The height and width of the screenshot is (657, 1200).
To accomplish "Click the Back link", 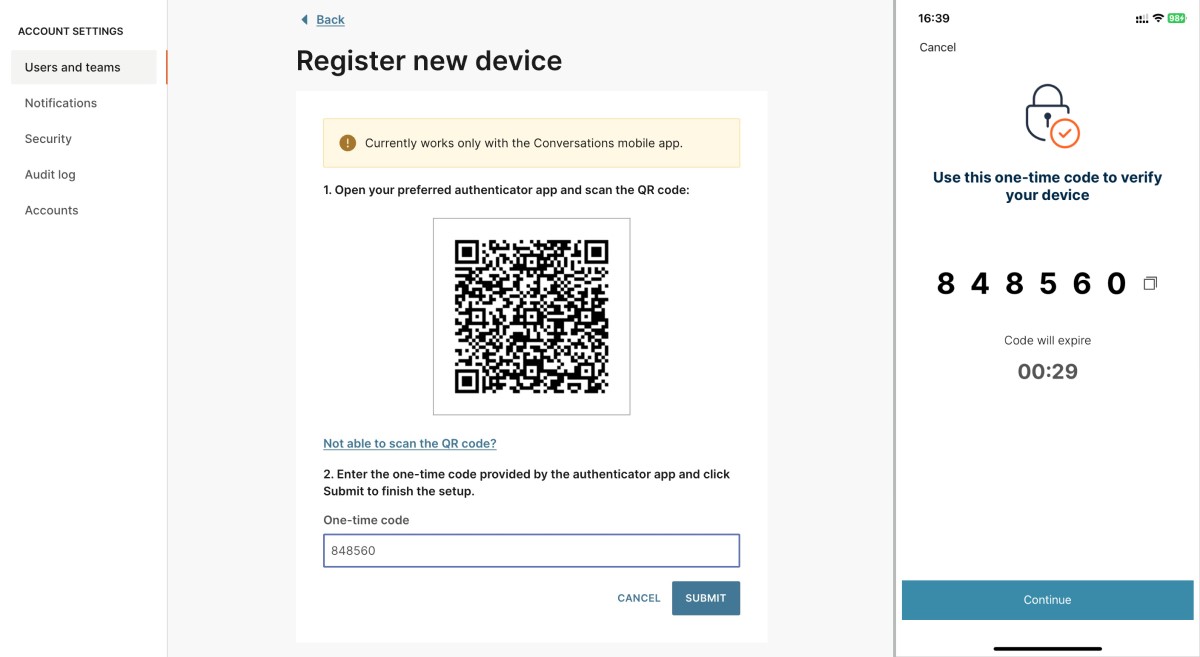I will click(x=330, y=20).
